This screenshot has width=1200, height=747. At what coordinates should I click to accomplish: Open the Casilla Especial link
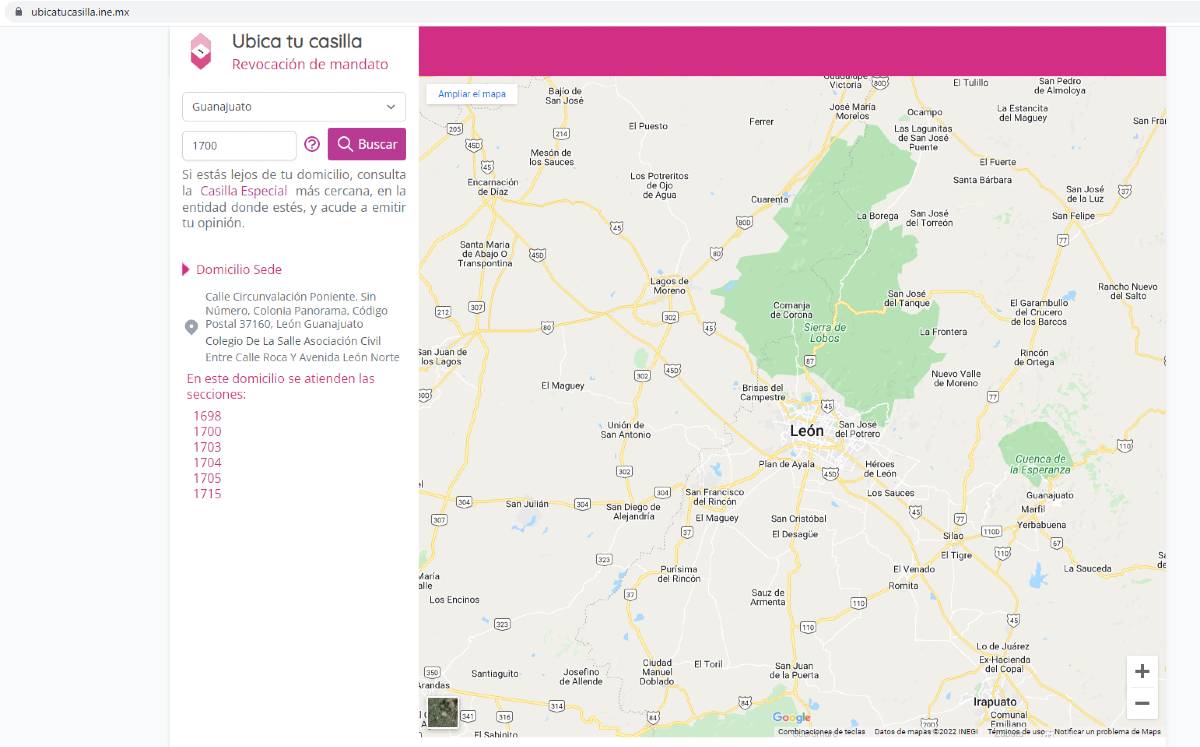click(x=243, y=191)
